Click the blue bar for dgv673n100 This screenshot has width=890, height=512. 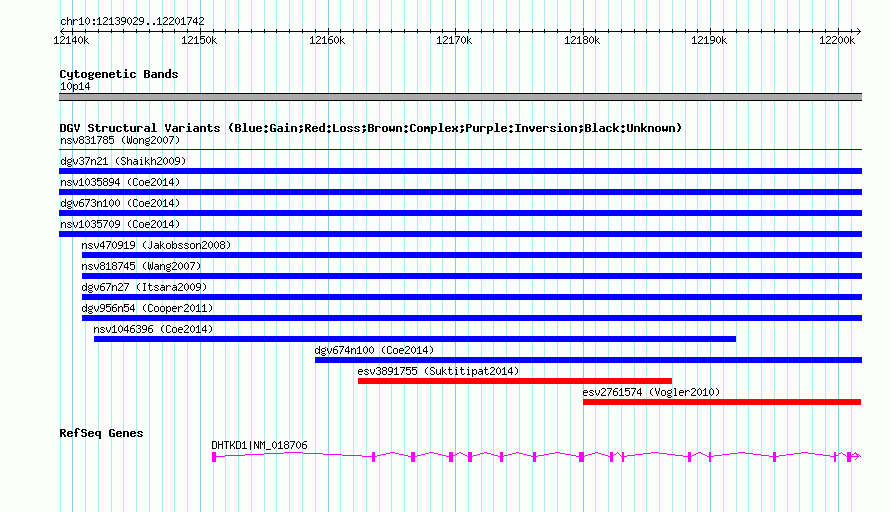pyautogui.click(x=460, y=213)
